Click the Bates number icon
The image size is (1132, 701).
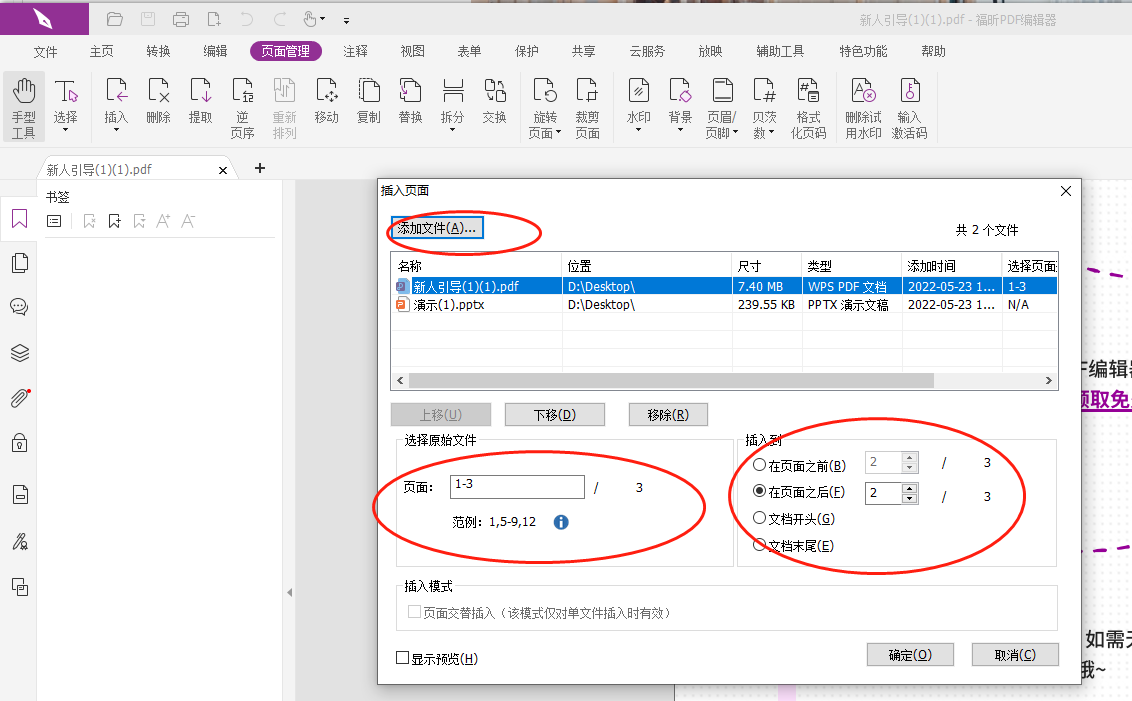tap(764, 92)
